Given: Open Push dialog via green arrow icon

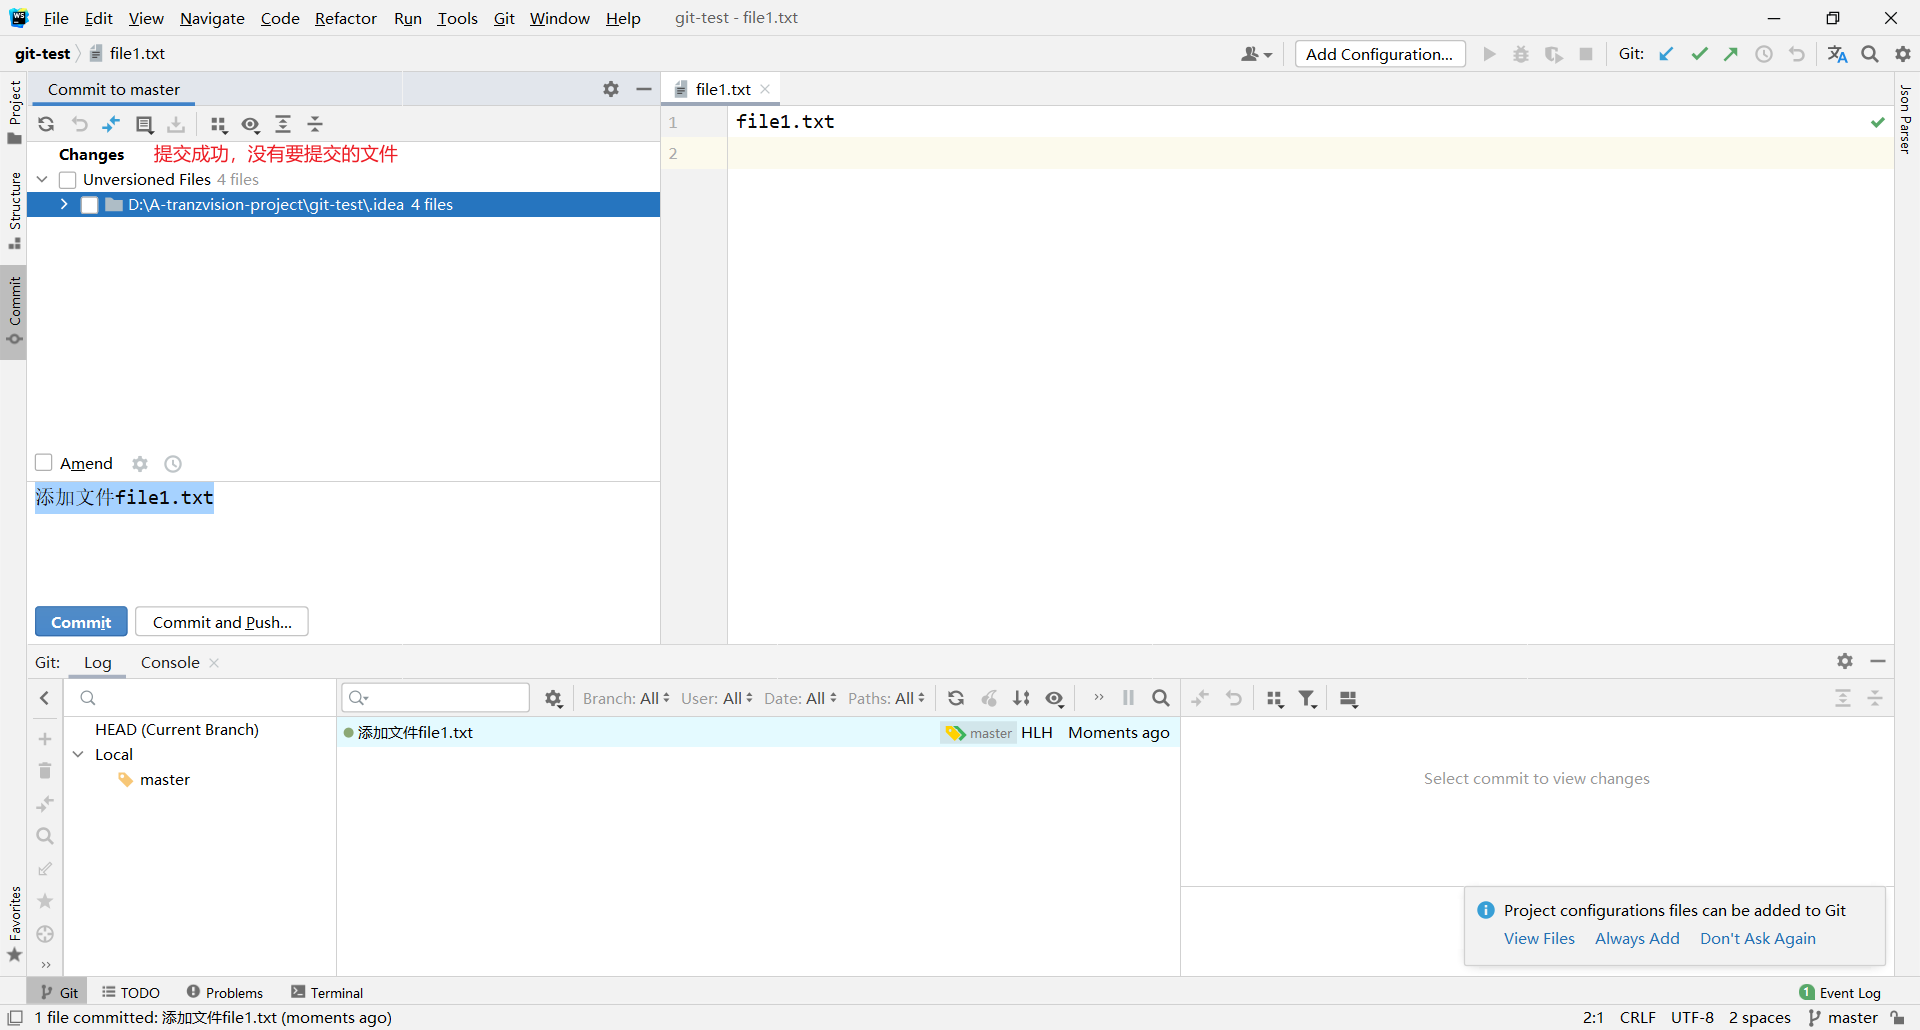Looking at the screenshot, I should click(1732, 54).
